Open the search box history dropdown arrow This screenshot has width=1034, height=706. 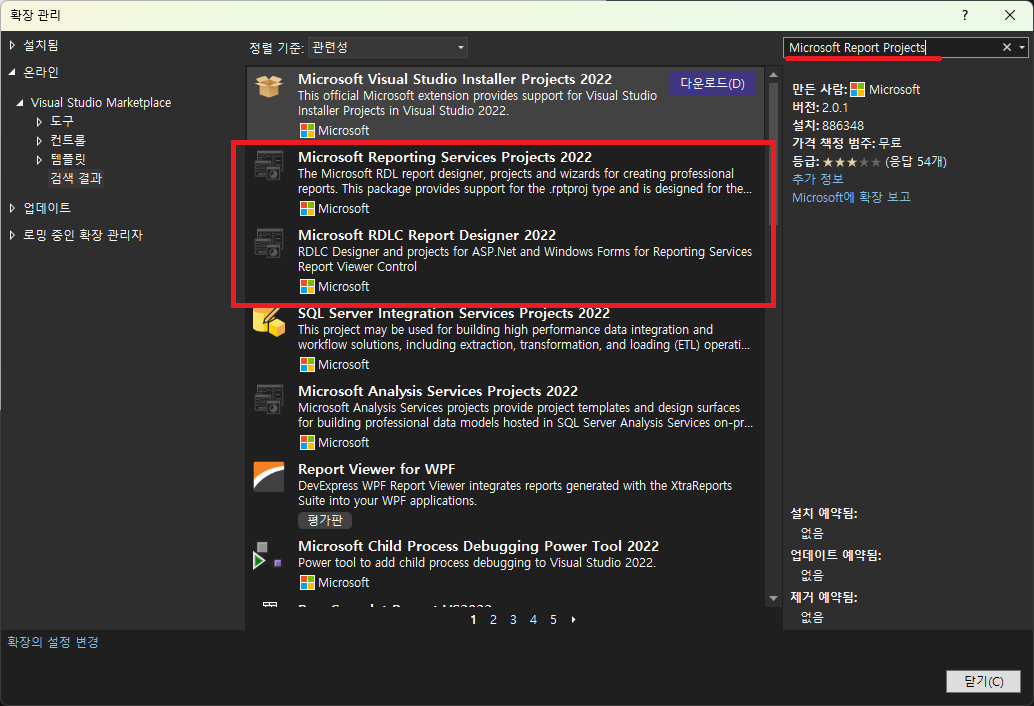[x=1022, y=47]
